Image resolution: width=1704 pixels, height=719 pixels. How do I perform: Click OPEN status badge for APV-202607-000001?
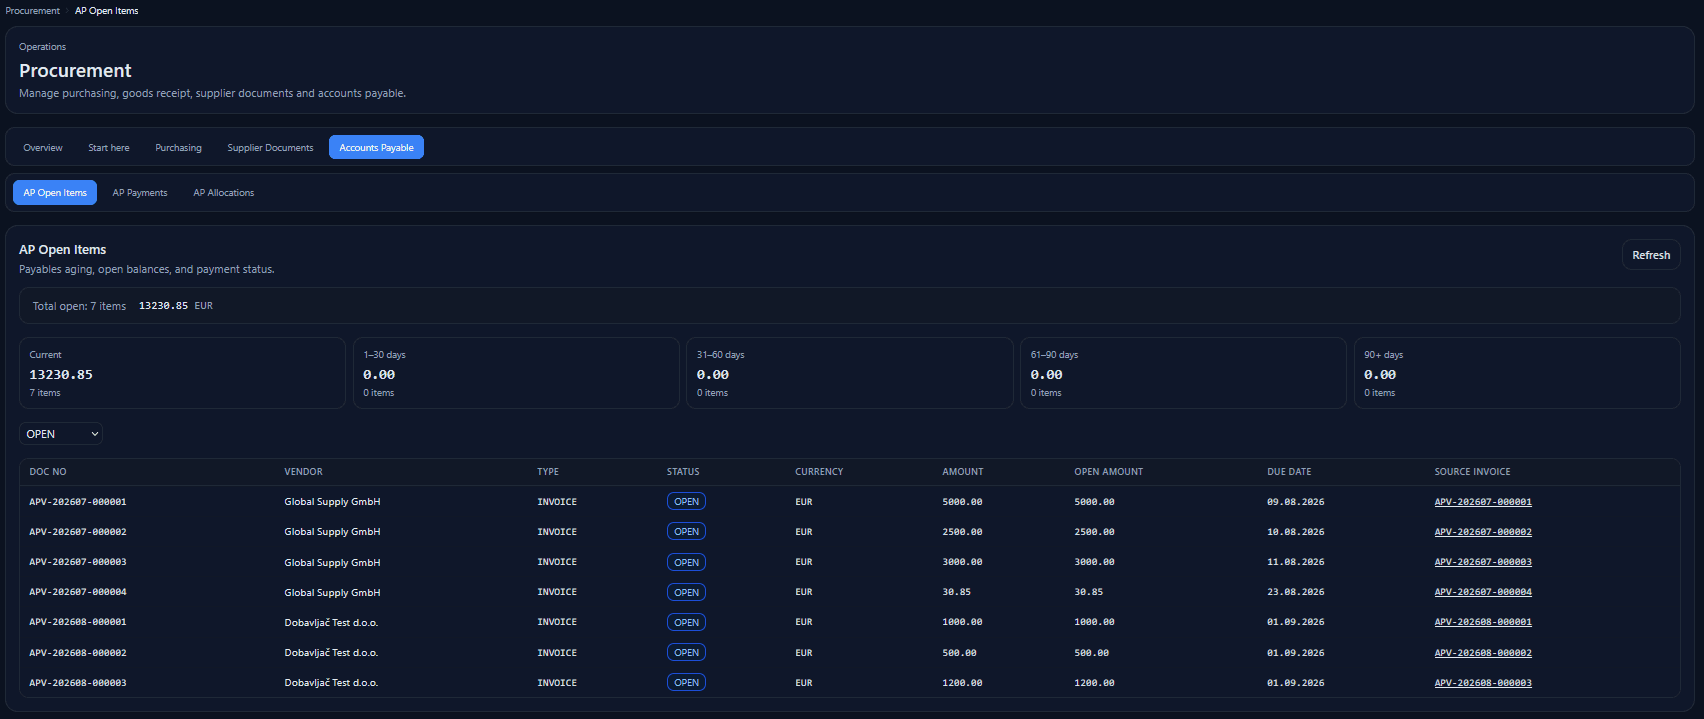(x=686, y=502)
